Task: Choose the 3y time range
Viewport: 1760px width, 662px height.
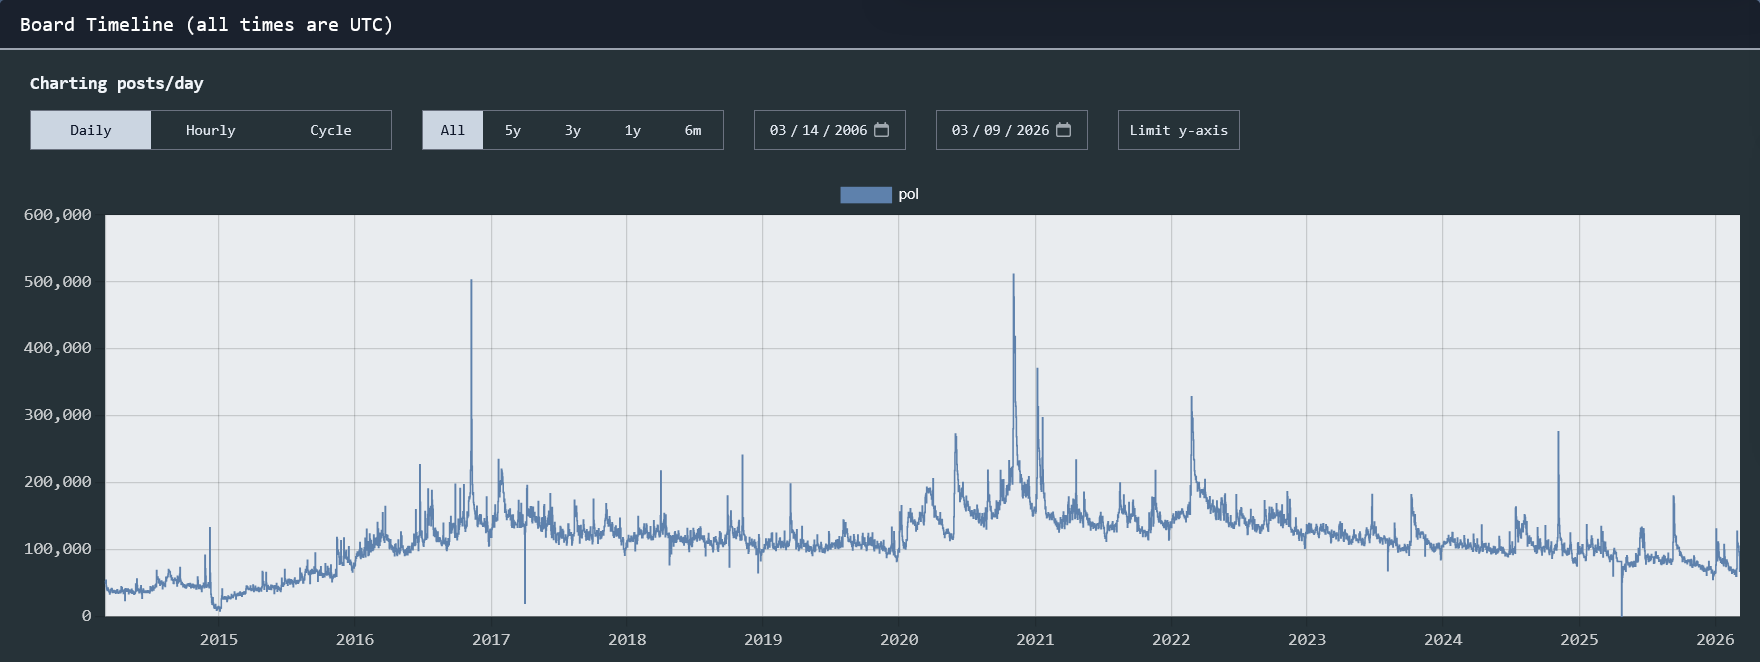Action: pos(573,130)
